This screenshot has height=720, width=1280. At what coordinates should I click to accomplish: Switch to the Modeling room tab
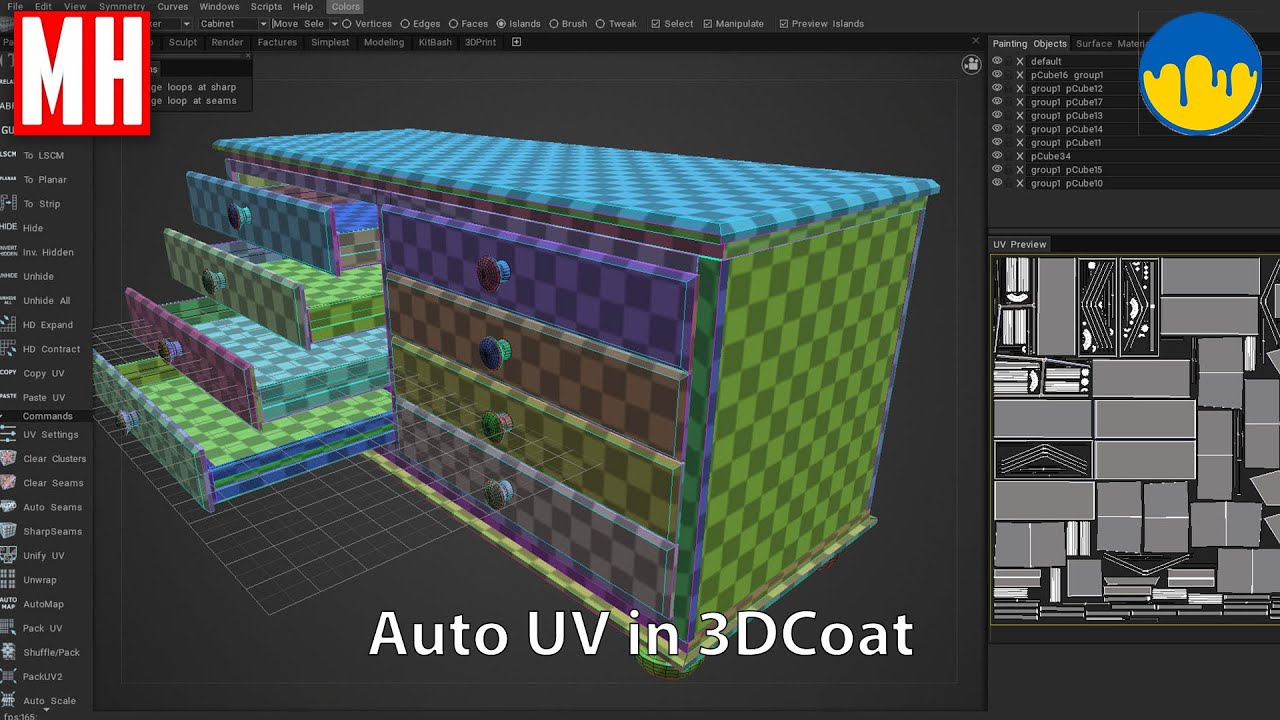pyautogui.click(x=384, y=42)
